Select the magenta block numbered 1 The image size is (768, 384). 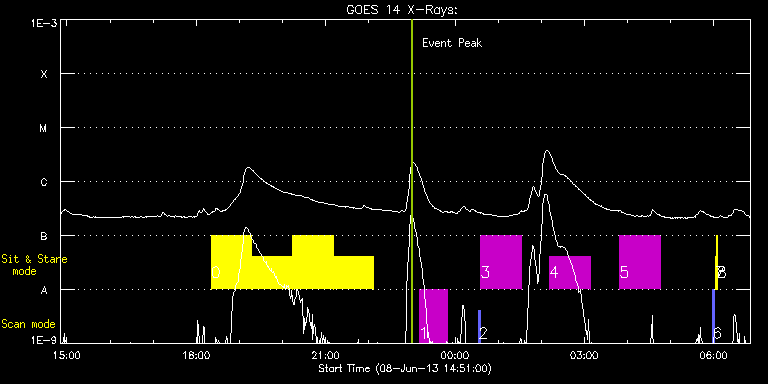click(x=433, y=316)
